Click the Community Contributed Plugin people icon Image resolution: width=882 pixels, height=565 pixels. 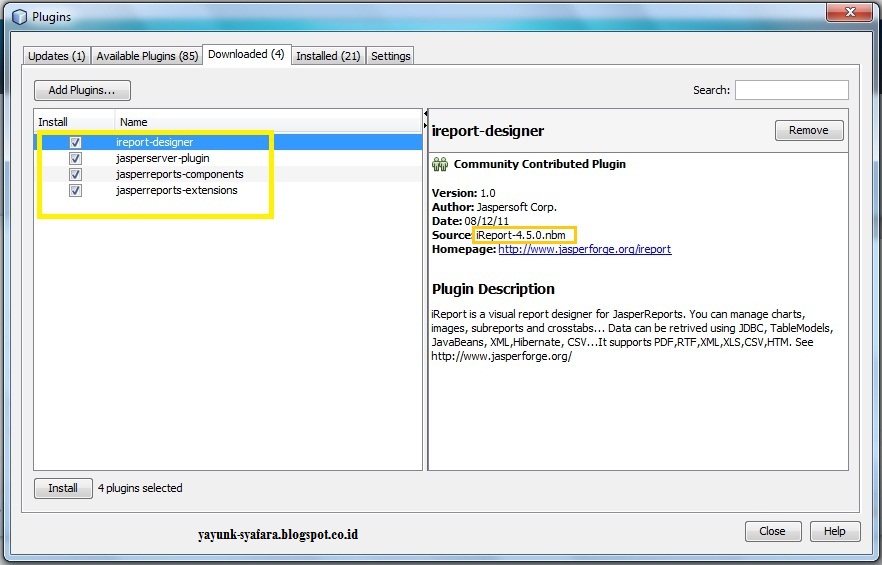(440, 164)
